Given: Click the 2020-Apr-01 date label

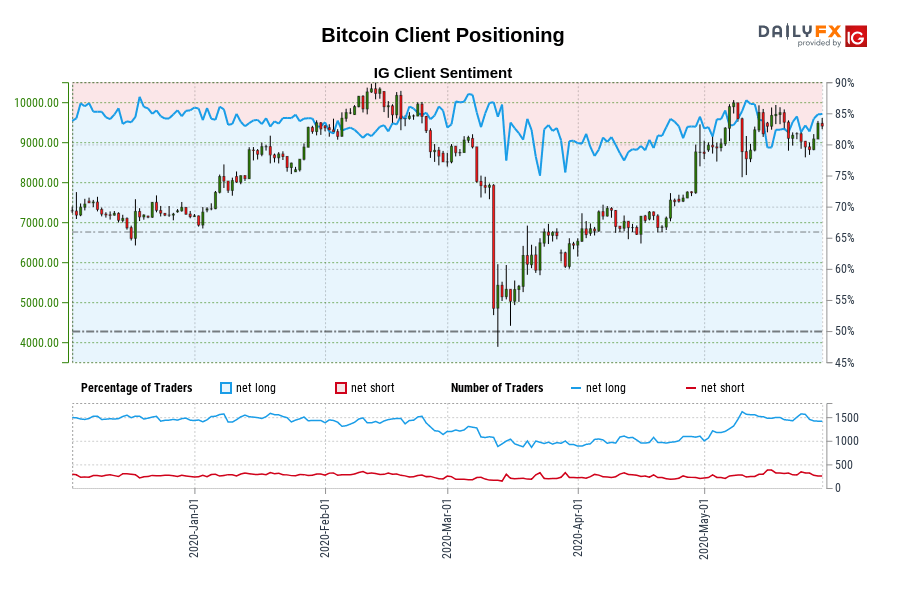Looking at the screenshot, I should point(578,528).
